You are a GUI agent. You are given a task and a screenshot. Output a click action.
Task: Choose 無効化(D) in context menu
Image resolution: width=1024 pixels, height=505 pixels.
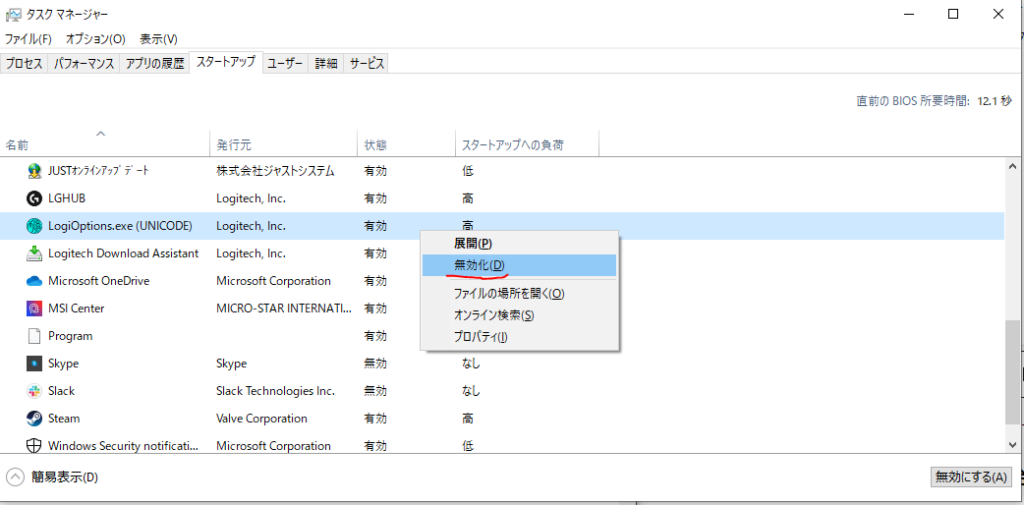pyautogui.click(x=519, y=265)
